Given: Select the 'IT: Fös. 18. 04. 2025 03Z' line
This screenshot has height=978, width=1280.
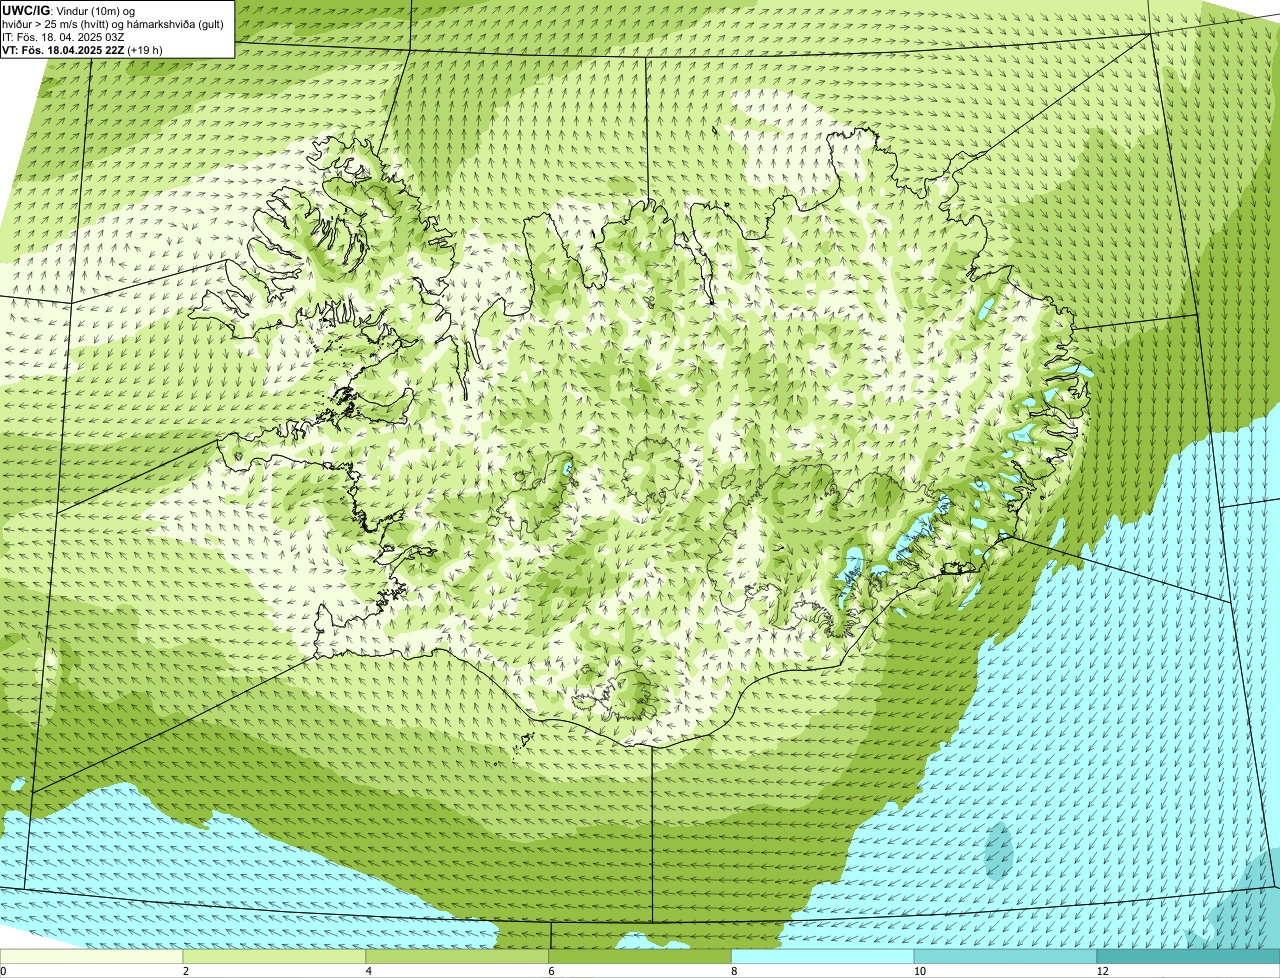Looking at the screenshot, I should (x=64, y=37).
